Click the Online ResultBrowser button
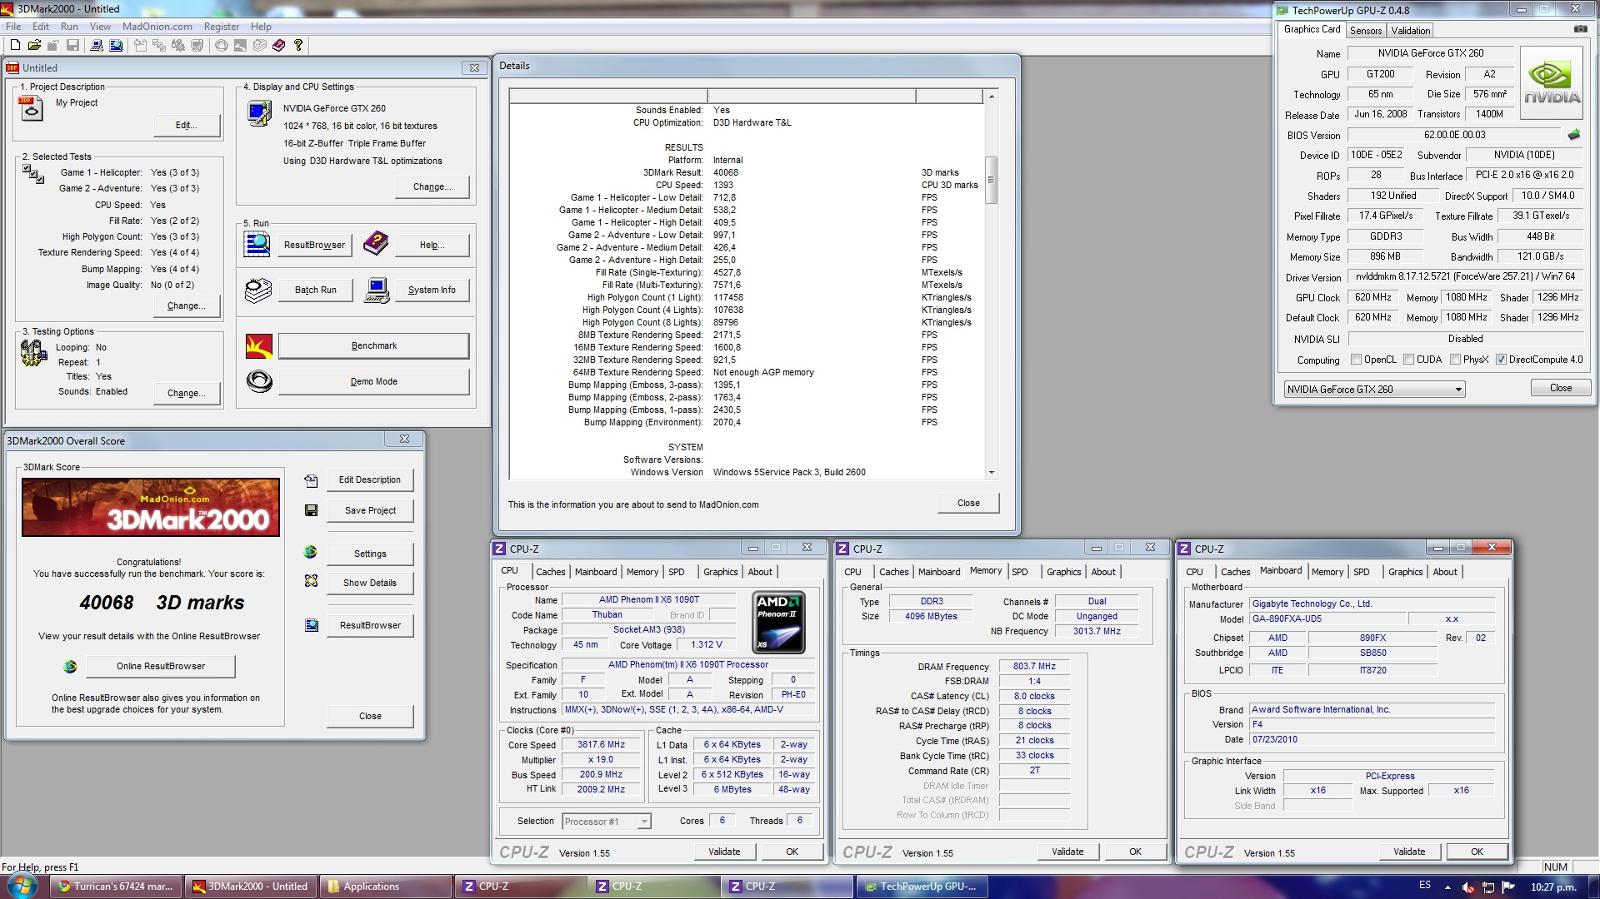 point(161,666)
